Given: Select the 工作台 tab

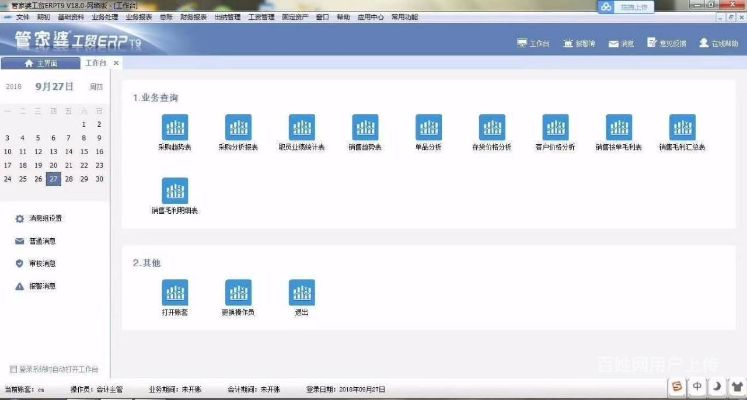Looking at the screenshot, I should coord(95,63).
